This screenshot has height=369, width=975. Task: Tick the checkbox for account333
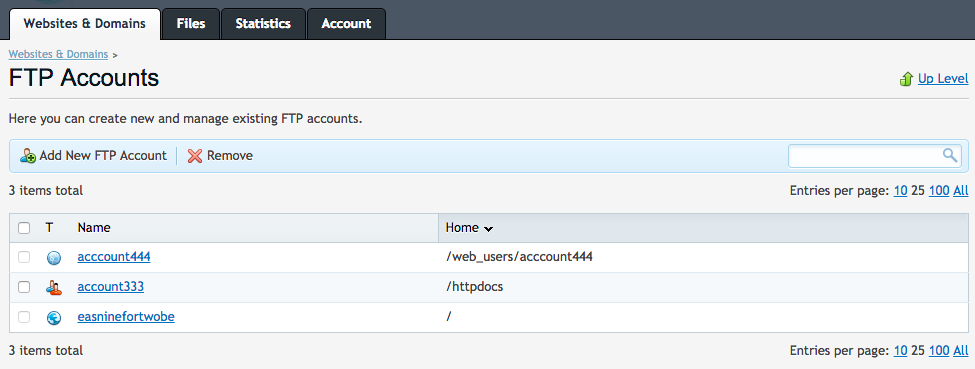pyautogui.click(x=24, y=287)
